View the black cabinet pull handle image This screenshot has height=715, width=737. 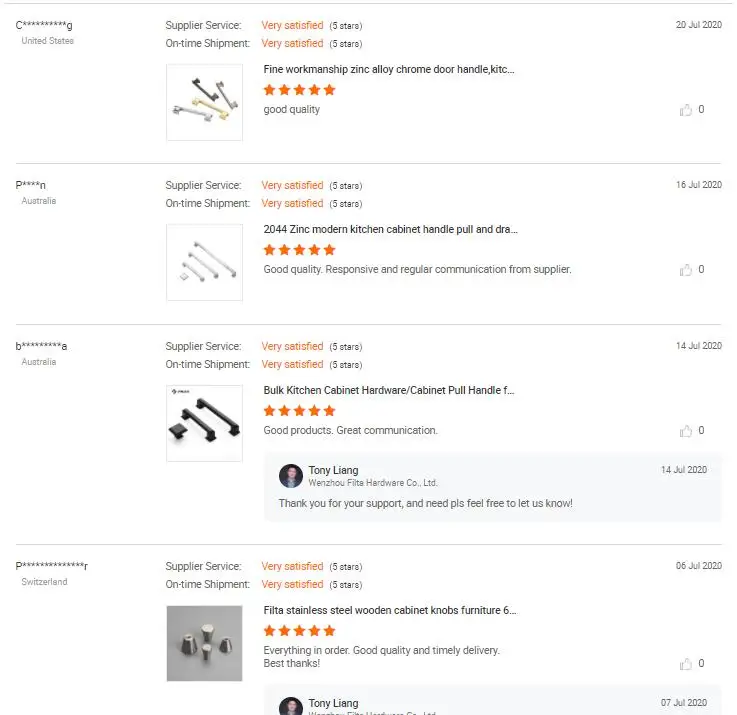point(204,423)
